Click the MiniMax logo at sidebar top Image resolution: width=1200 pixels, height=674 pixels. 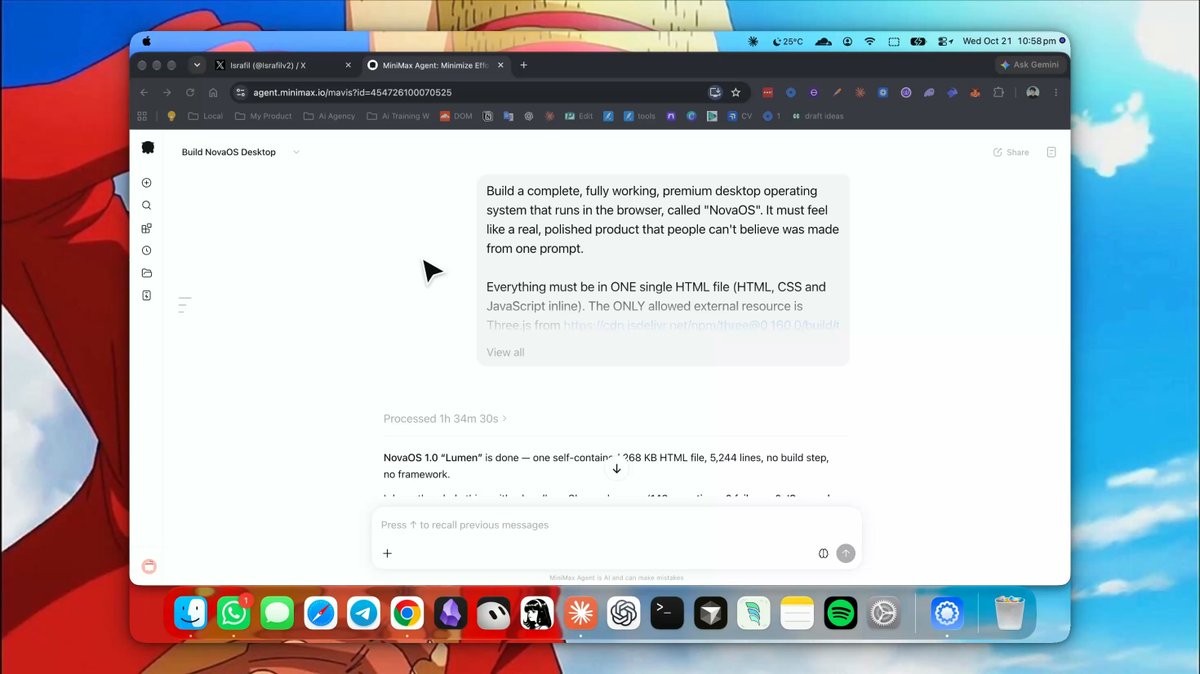click(x=148, y=148)
